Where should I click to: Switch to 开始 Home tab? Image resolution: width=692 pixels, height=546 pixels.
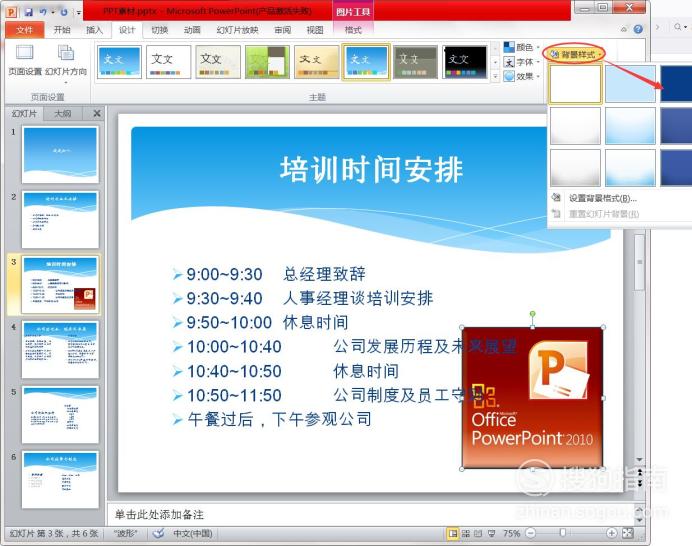(x=62, y=30)
